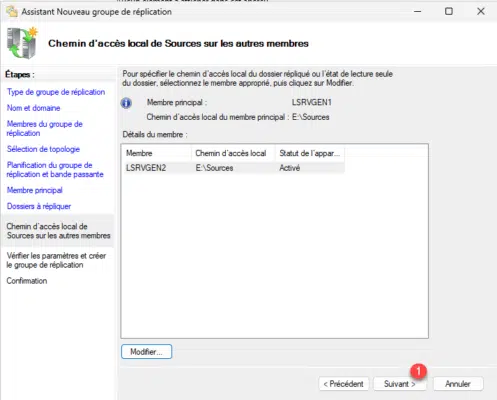Click Suivant to continue
497x400 pixels.
tap(400, 384)
